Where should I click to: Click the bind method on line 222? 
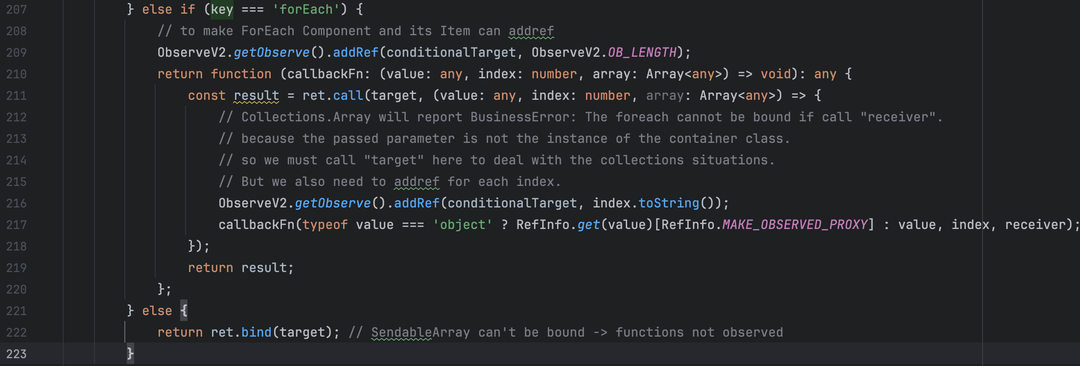point(257,332)
